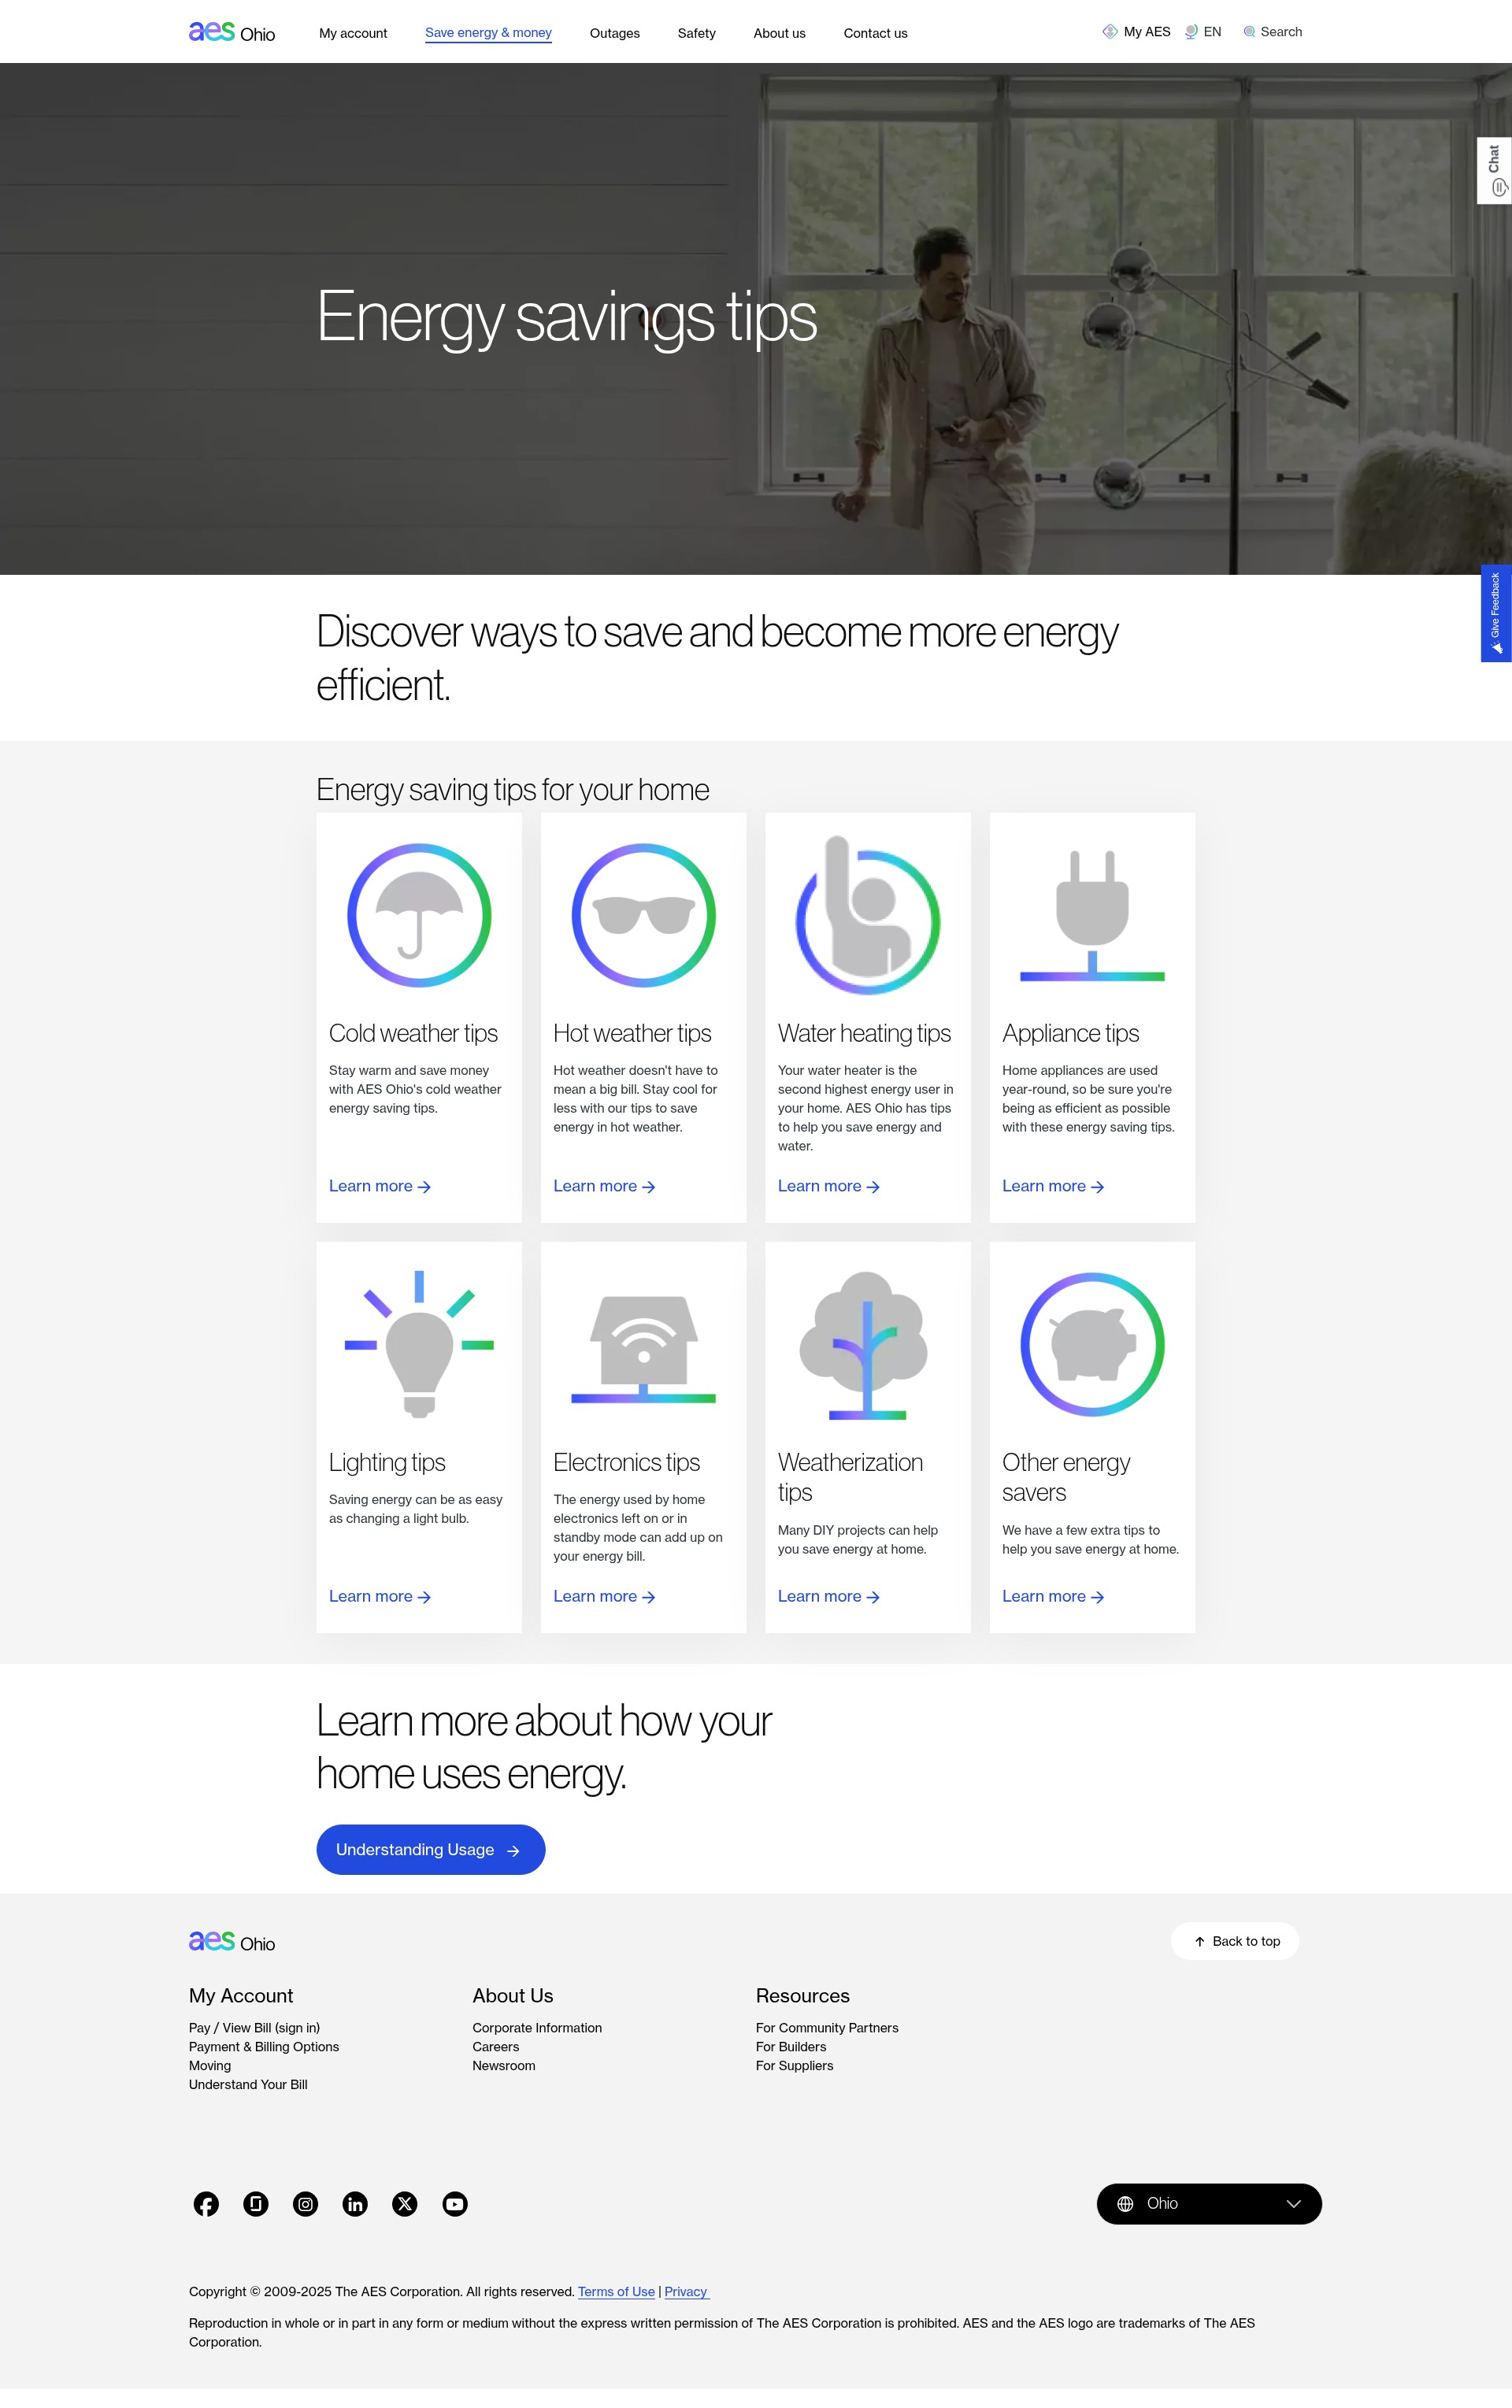The image size is (1512, 2408).
Task: Open the YouTube social icon
Action: (x=455, y=2204)
